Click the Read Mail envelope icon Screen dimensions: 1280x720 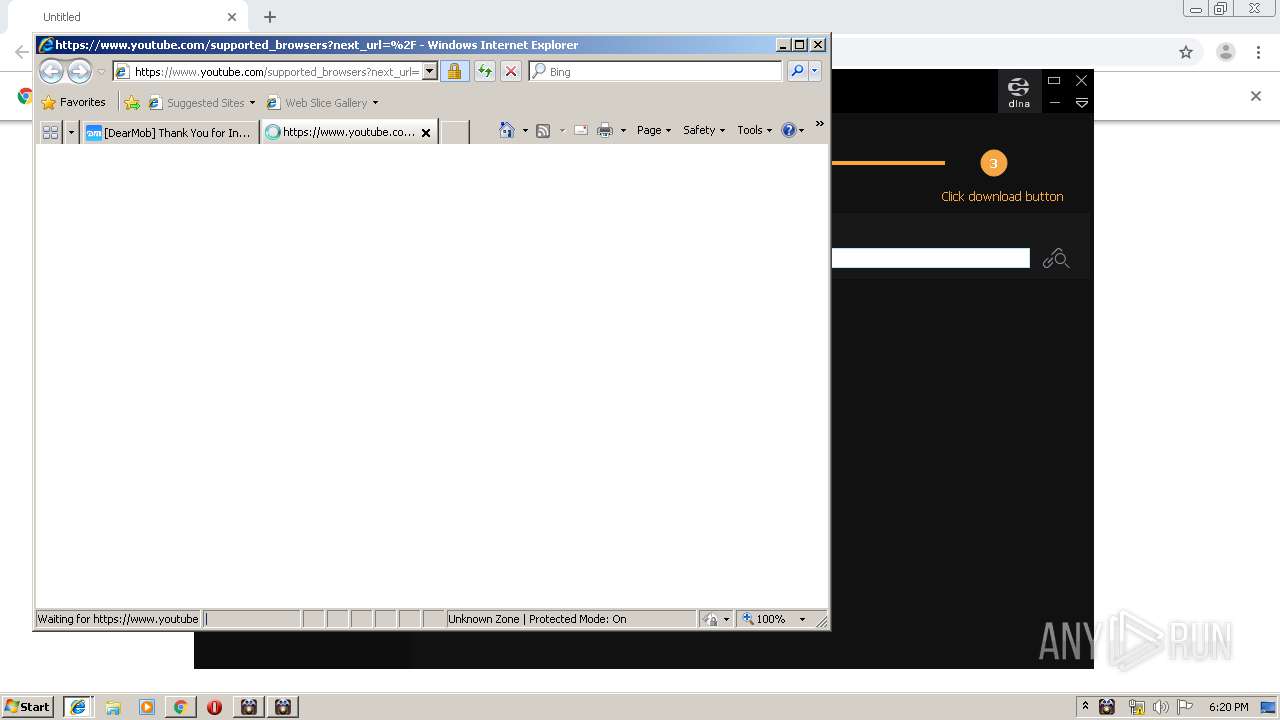coord(580,130)
